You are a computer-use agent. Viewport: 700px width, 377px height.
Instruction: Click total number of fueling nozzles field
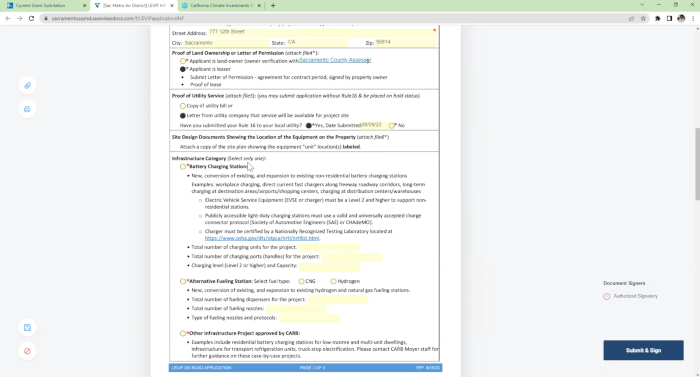click(296, 309)
